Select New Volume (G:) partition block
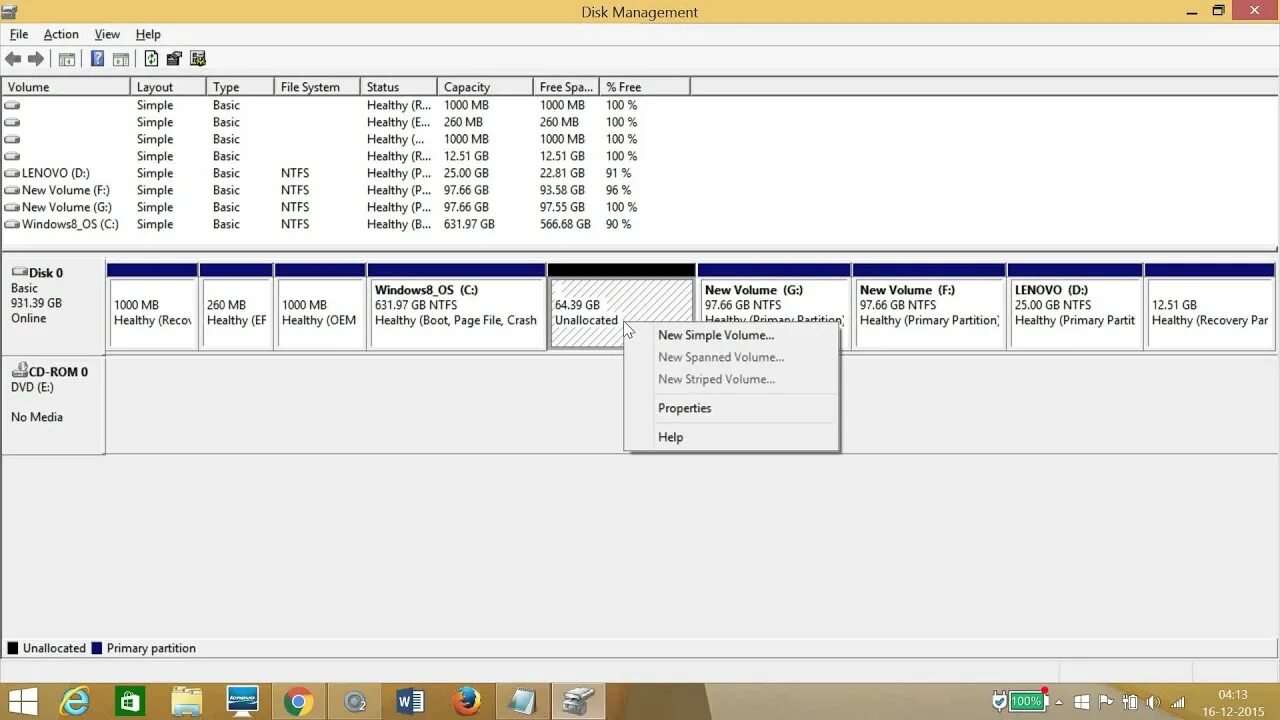This screenshot has height=720, width=1280. click(774, 306)
